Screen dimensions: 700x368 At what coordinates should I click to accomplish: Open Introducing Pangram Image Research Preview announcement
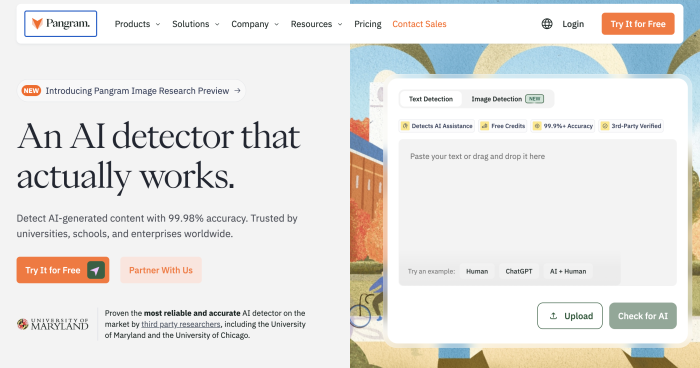click(131, 91)
